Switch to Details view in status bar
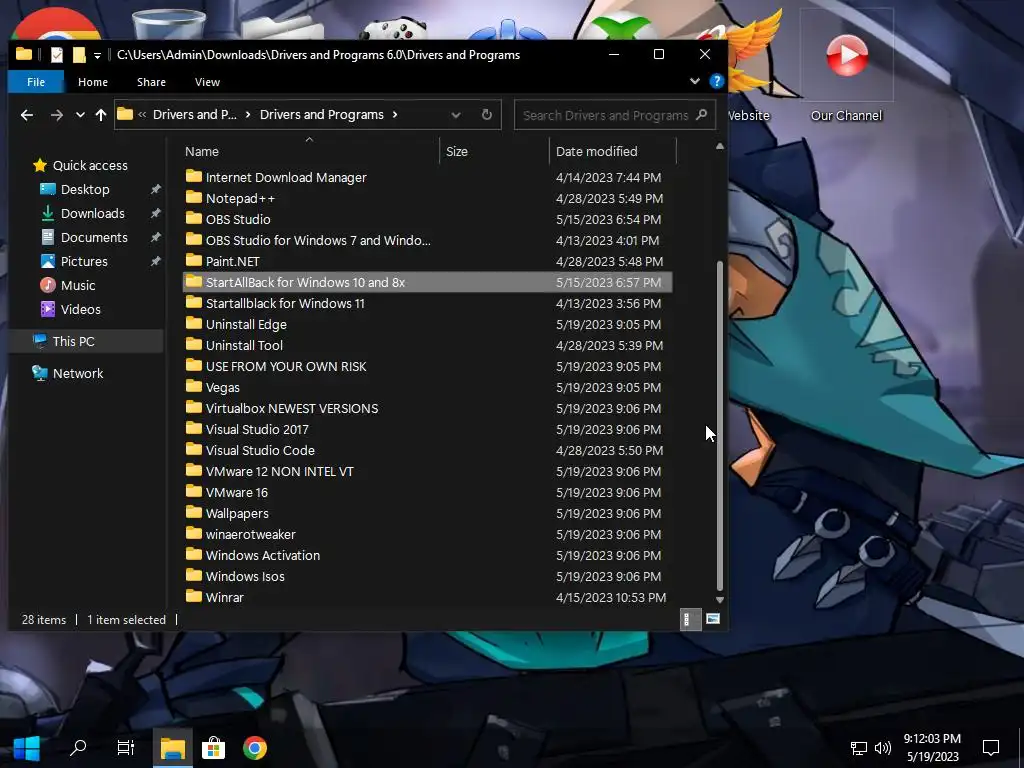 [690, 619]
